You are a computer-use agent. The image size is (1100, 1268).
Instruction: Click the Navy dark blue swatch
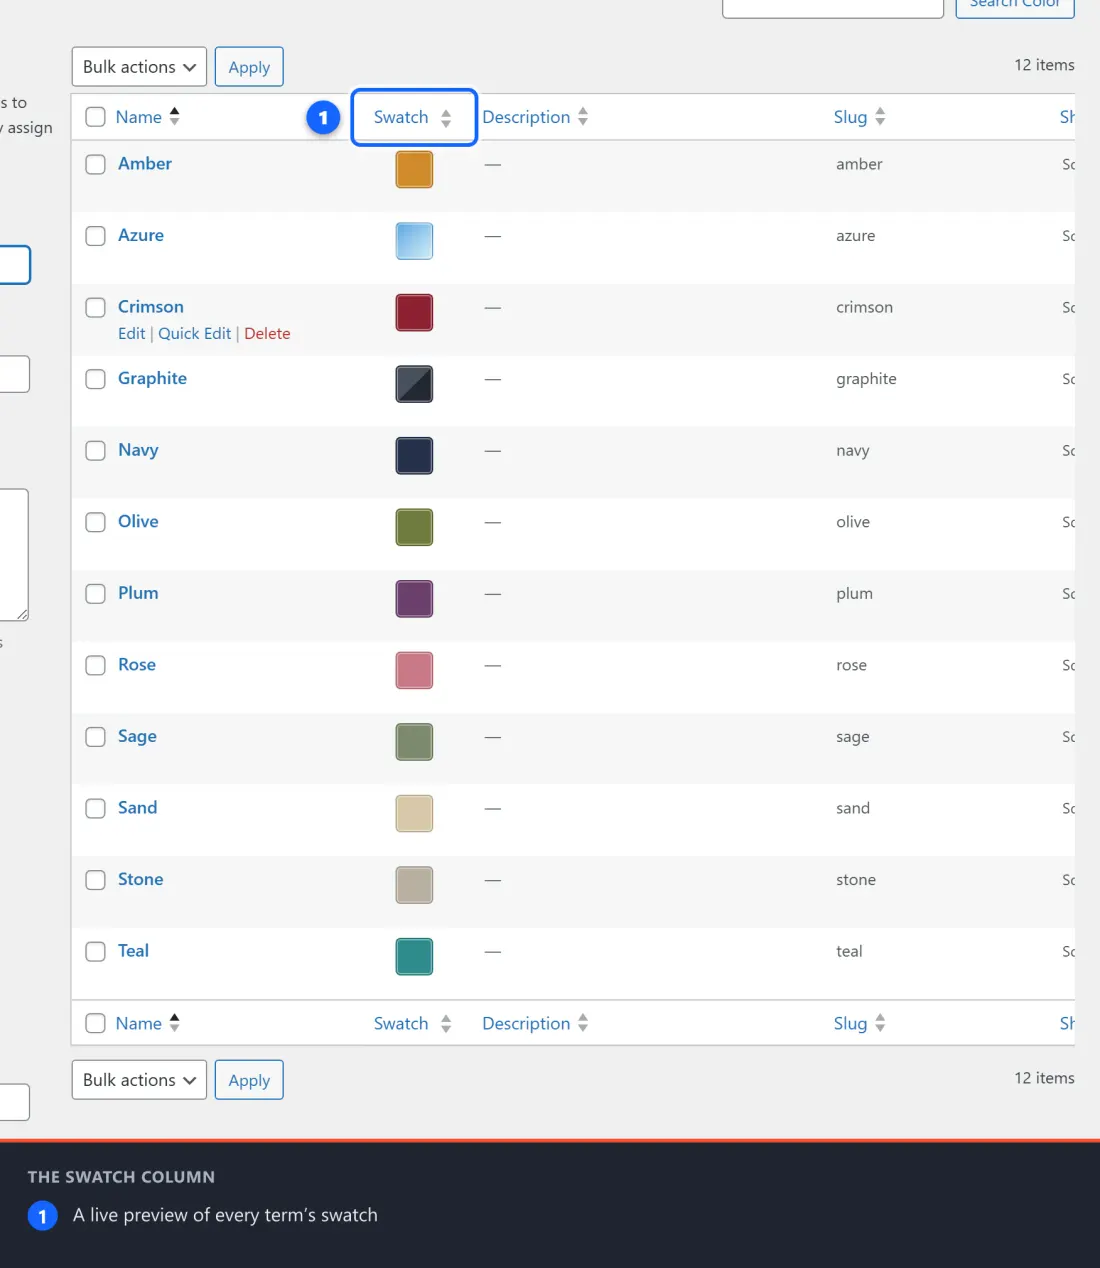tap(414, 456)
